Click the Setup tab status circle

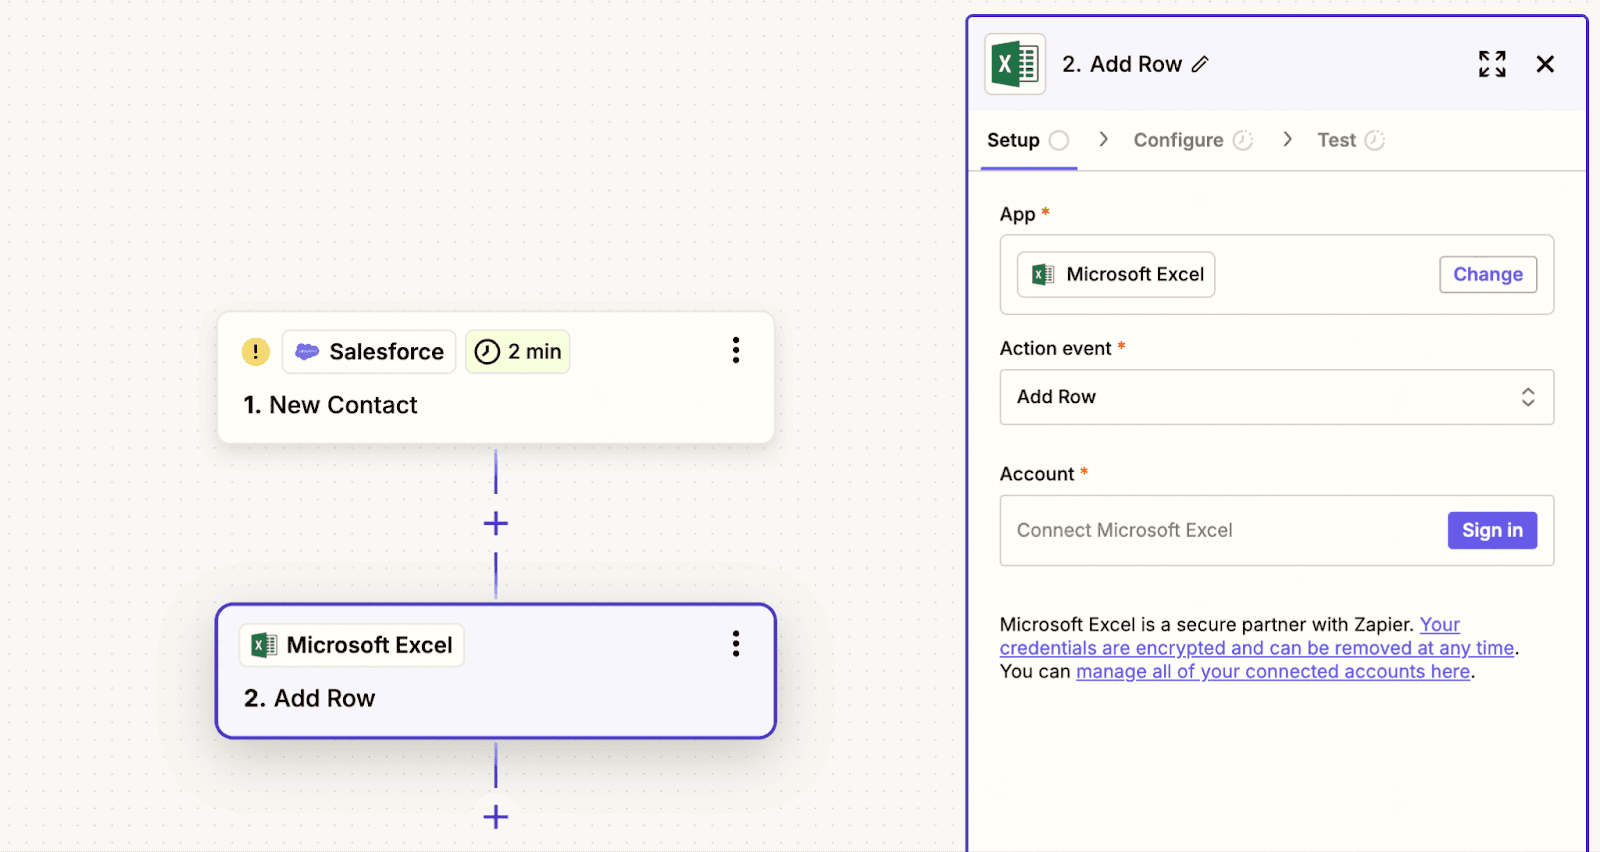(x=1059, y=140)
